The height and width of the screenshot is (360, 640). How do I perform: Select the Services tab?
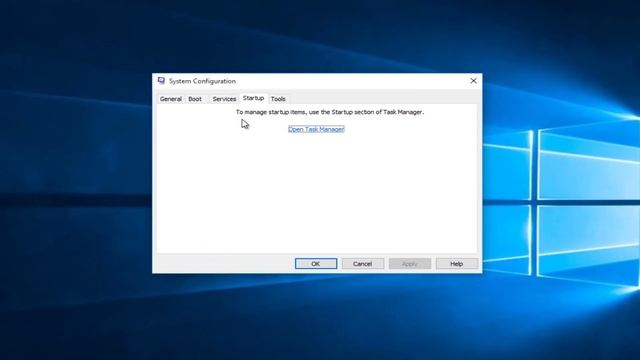224,99
